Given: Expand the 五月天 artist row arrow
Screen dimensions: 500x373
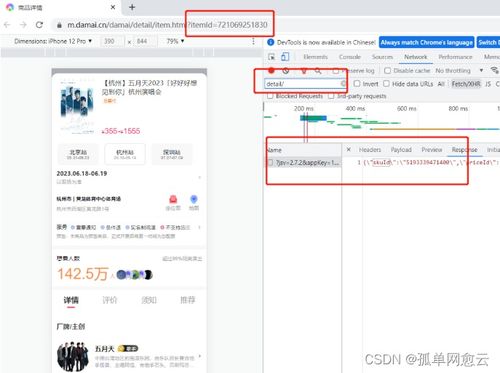Looking at the screenshot, I should pyautogui.click(x=200, y=356).
